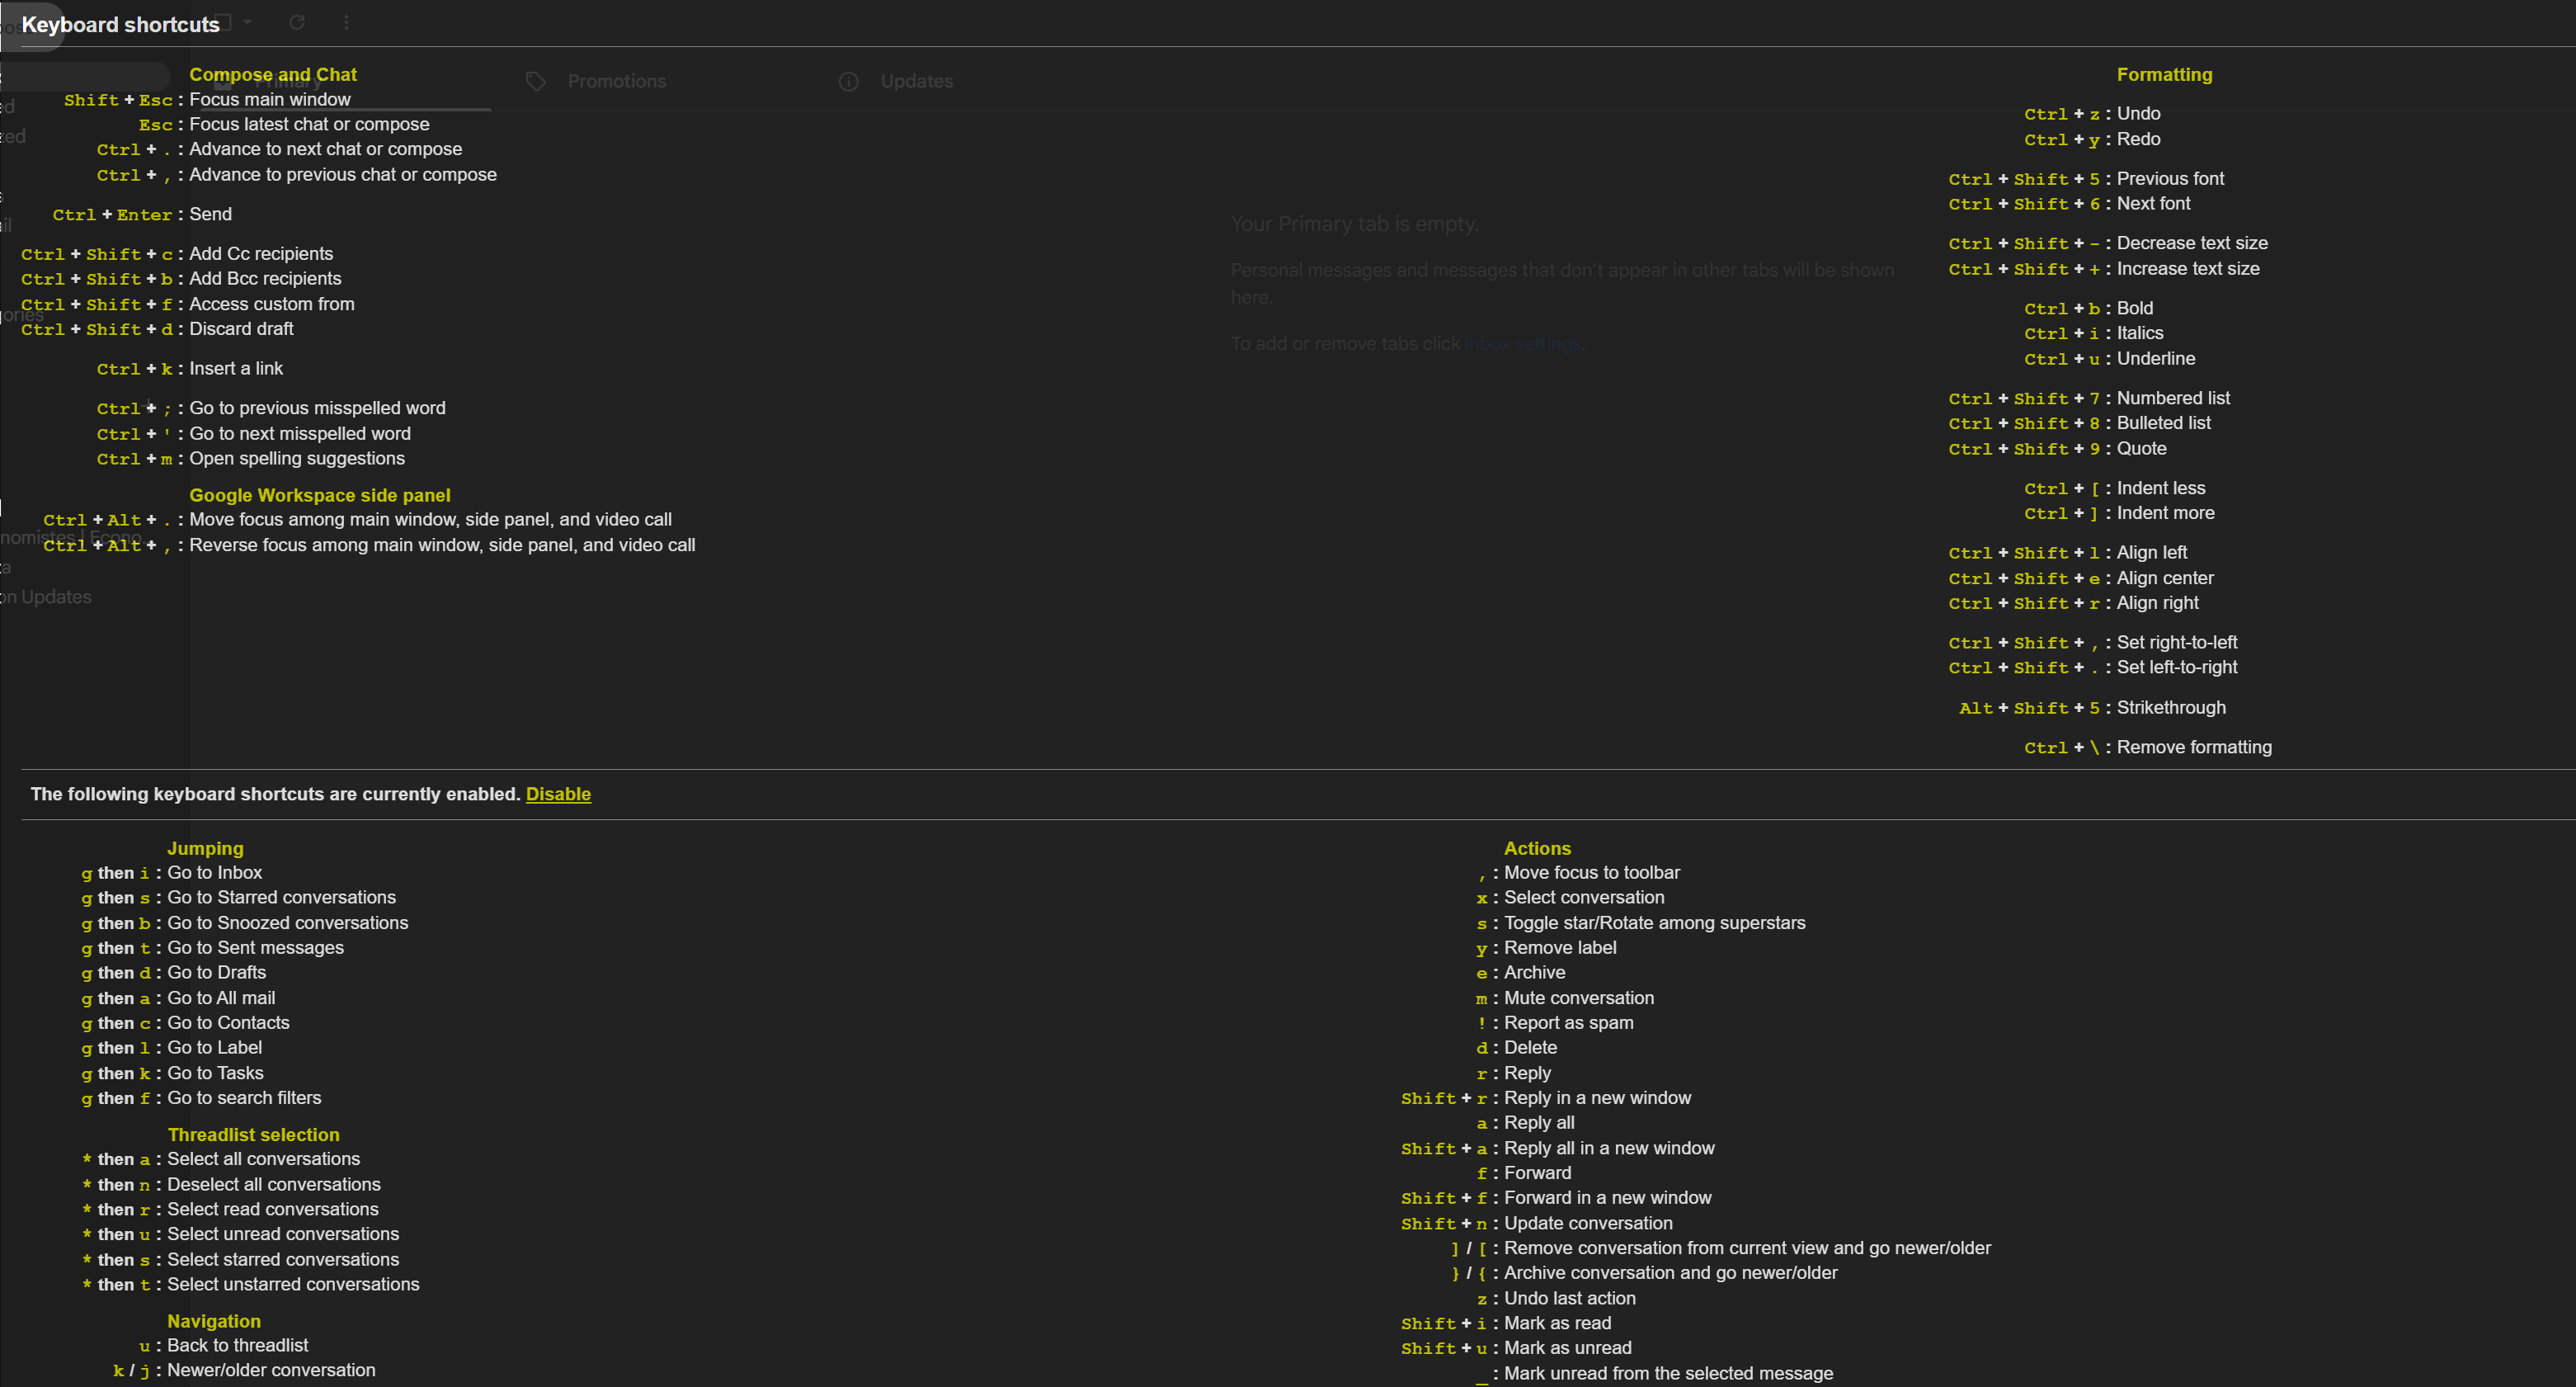This screenshot has width=2576, height=1387.
Task: Click 'Reply all in a new window'
Action: 1609,1148
